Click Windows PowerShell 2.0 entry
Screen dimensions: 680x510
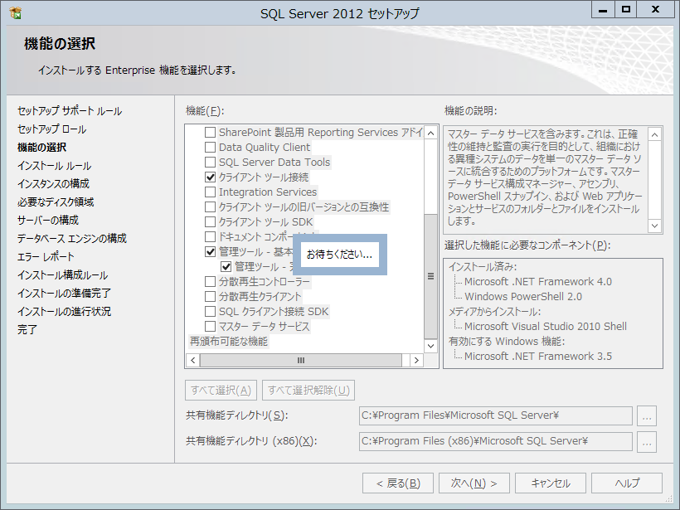click(523, 297)
